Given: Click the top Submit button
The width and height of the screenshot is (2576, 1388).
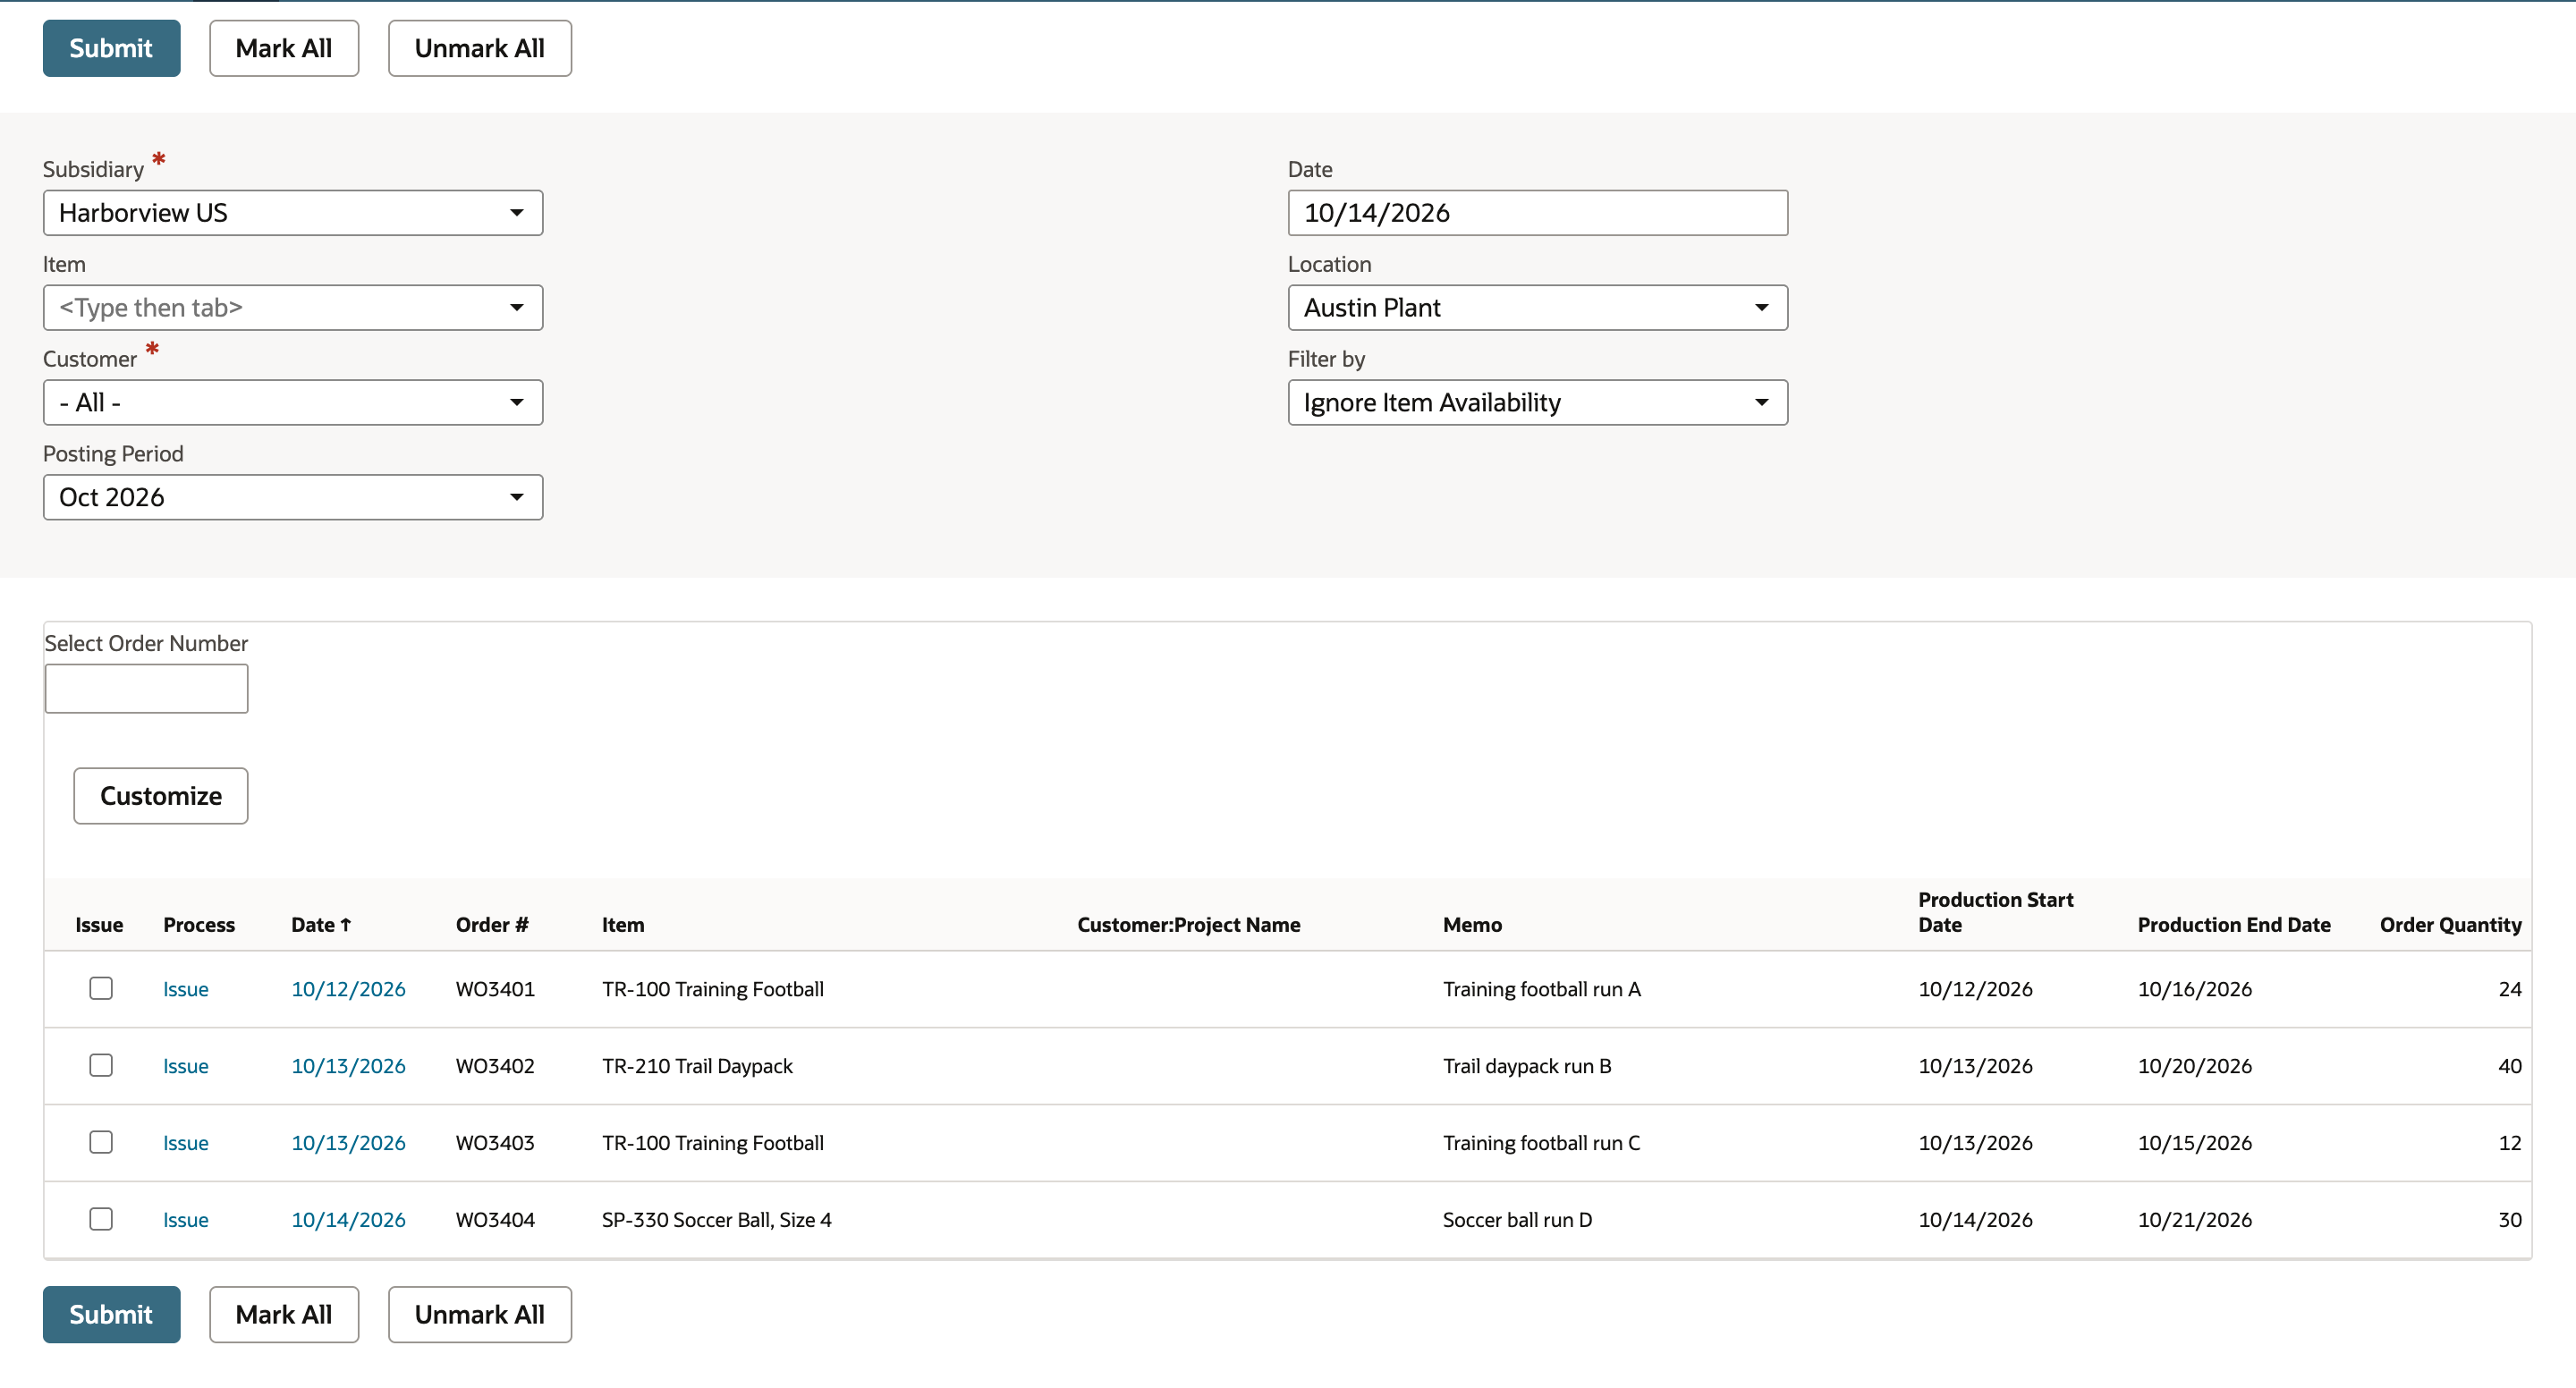Looking at the screenshot, I should pos(111,48).
